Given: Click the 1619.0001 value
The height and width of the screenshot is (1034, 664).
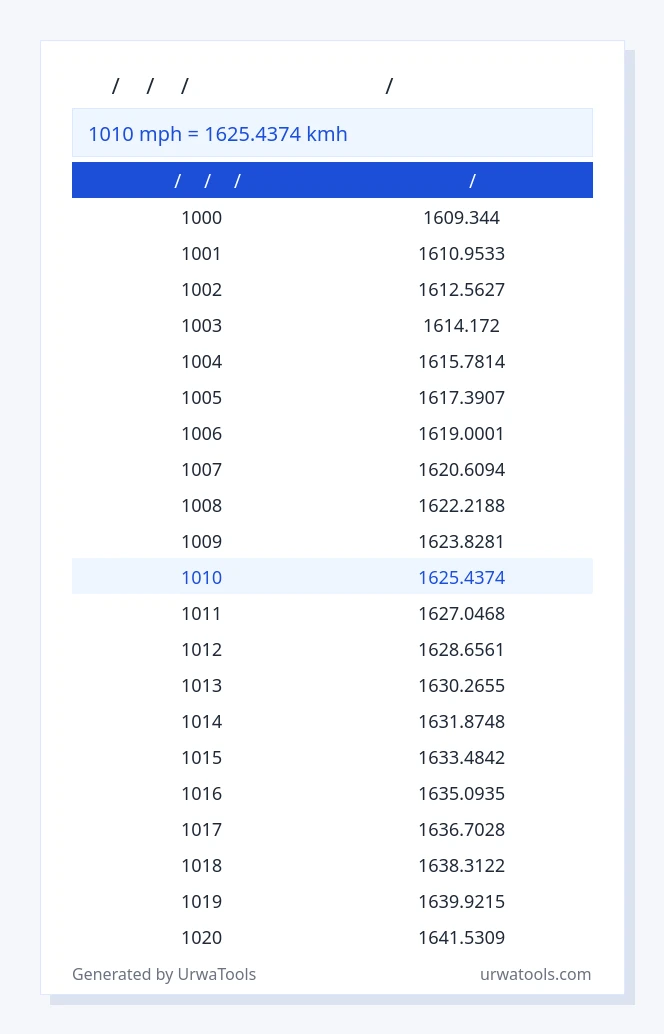Looking at the screenshot, I should 462,433.
